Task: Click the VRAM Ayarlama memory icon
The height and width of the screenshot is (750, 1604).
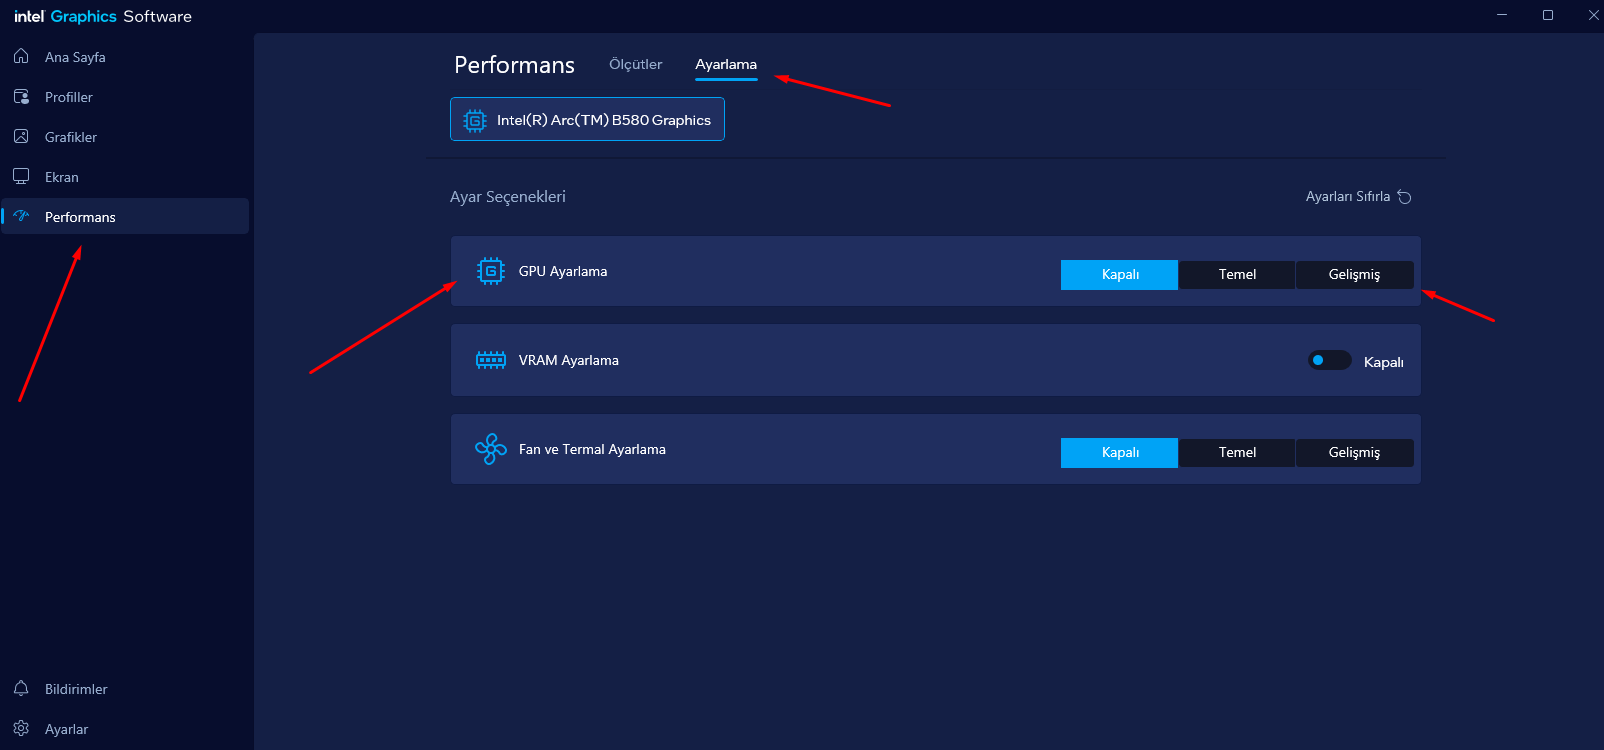Action: point(491,360)
